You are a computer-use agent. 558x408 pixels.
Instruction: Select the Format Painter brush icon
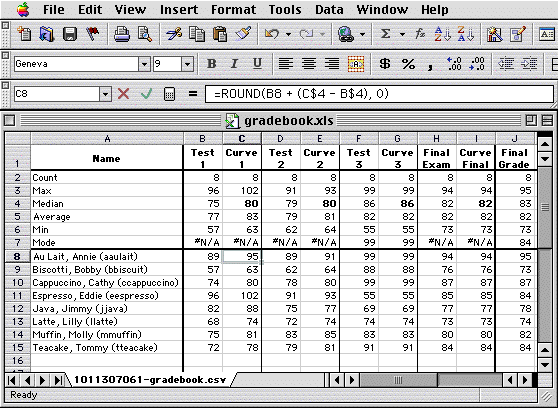click(x=243, y=35)
